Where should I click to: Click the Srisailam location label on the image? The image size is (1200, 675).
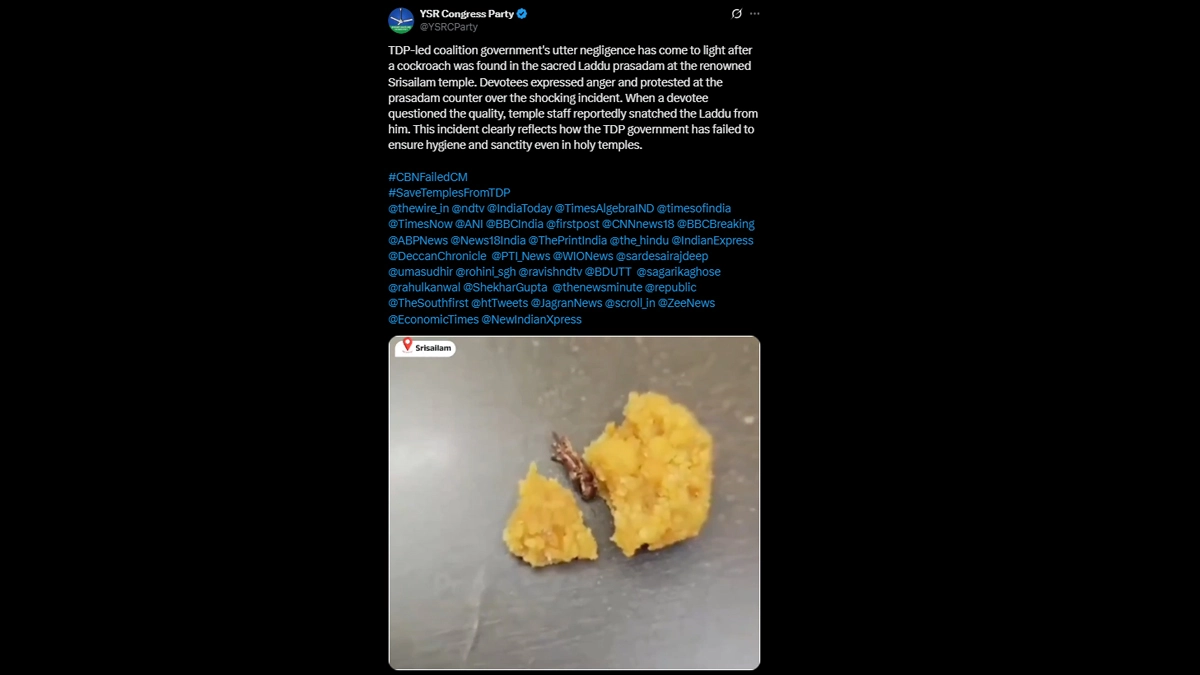tap(435, 348)
